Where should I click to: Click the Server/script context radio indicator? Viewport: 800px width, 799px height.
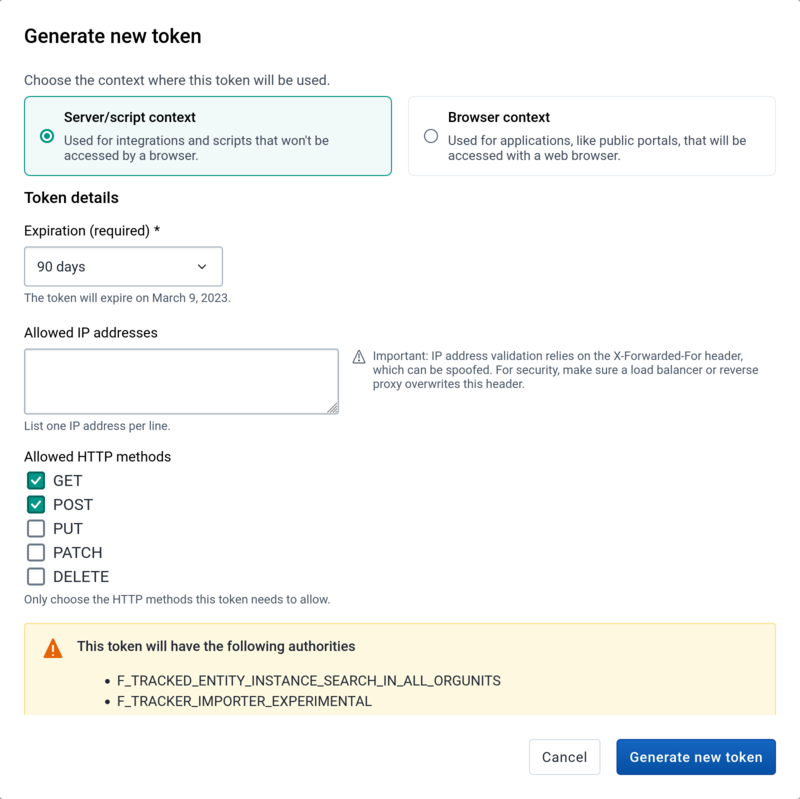[x=46, y=137]
